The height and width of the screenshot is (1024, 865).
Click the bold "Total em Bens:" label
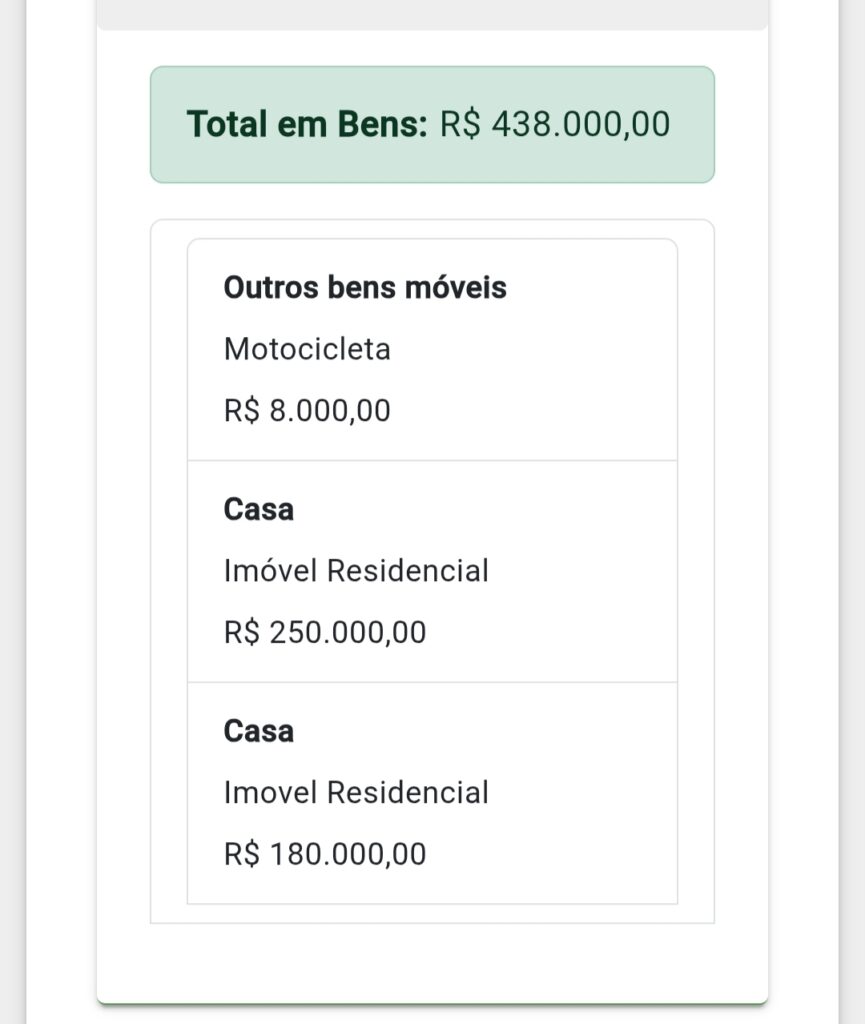[x=306, y=125]
